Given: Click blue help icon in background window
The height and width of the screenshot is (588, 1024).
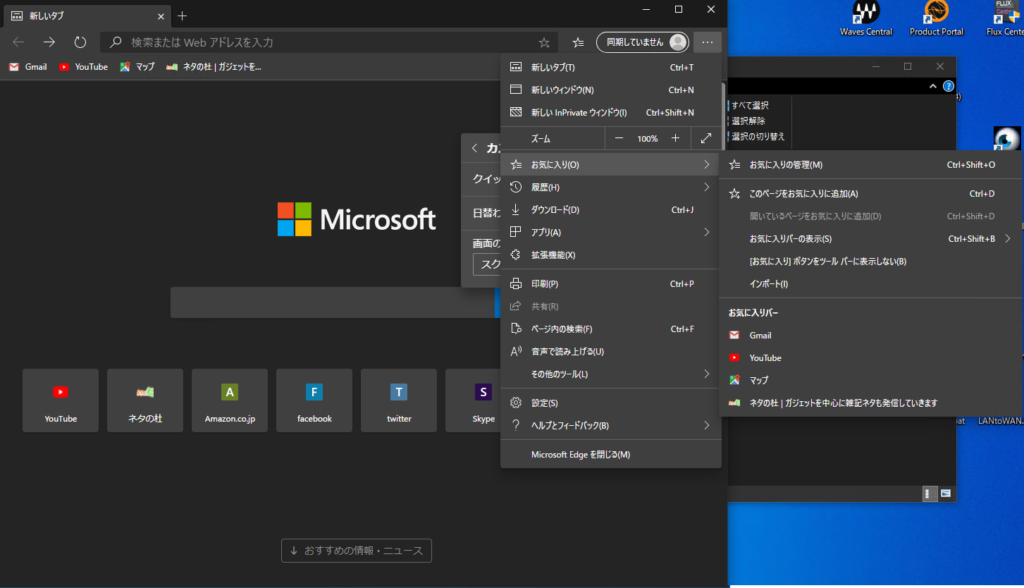Looking at the screenshot, I should 948,86.
